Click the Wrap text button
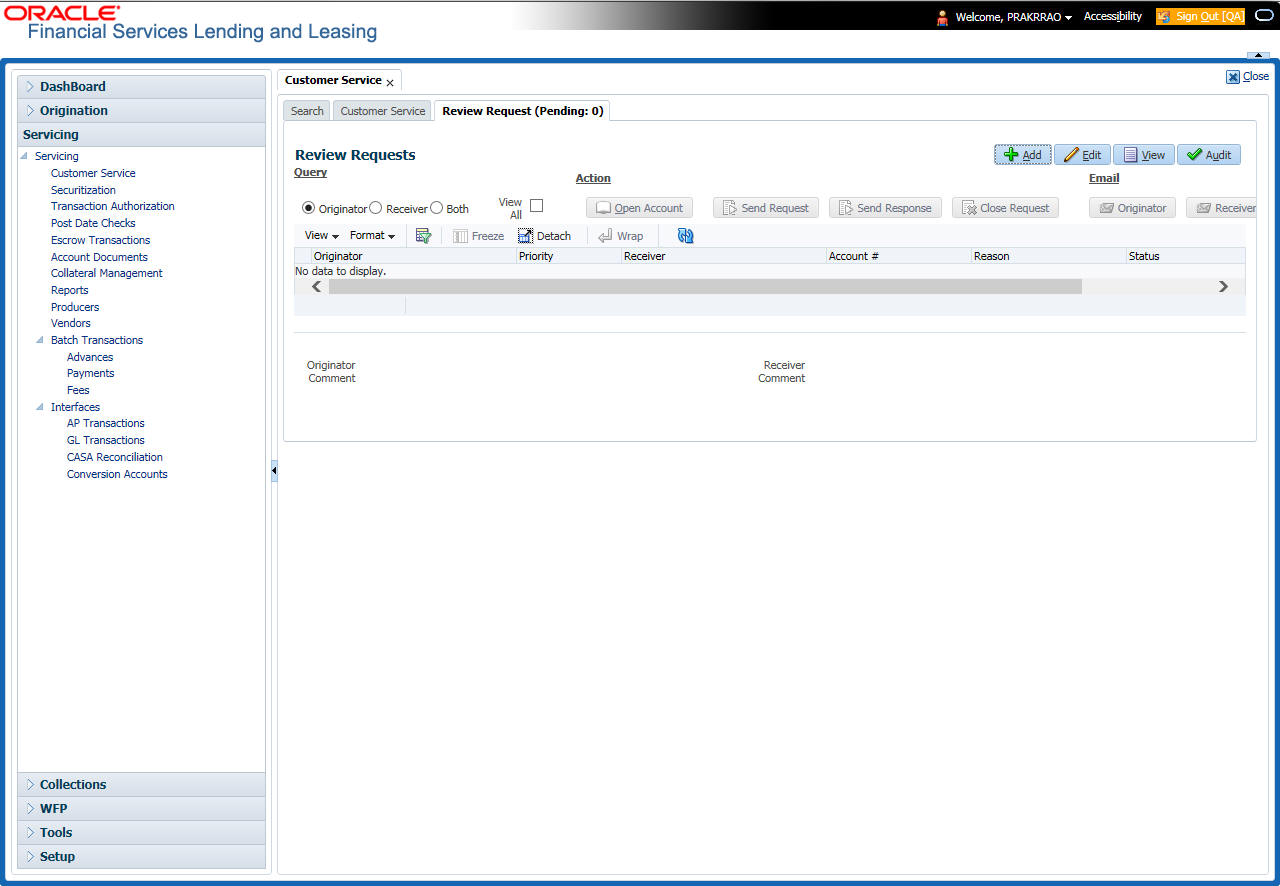The width and height of the screenshot is (1280, 886). [621, 236]
